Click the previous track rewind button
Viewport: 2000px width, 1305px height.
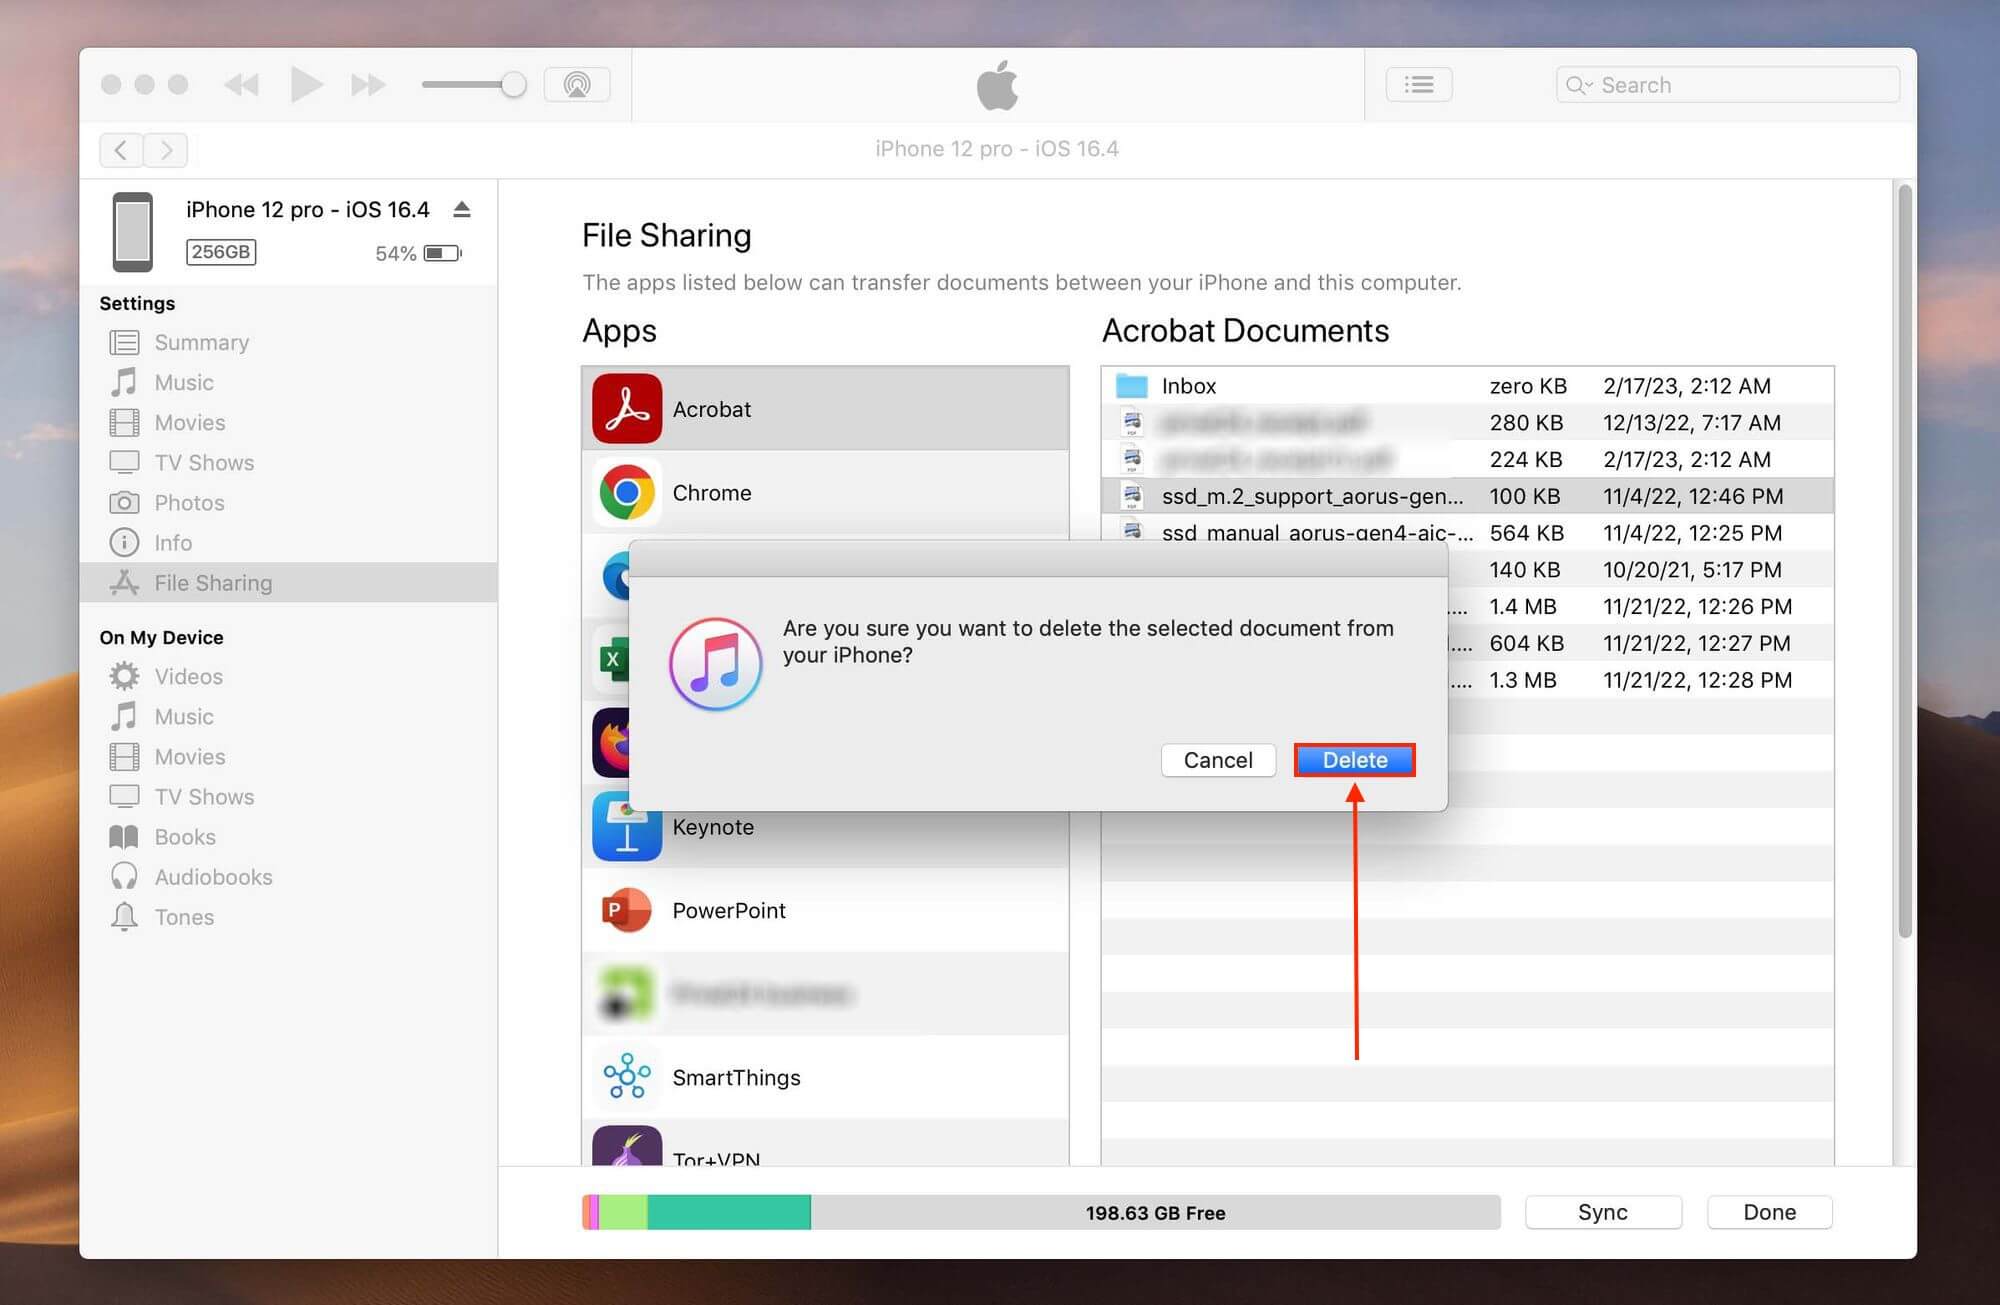pos(241,85)
